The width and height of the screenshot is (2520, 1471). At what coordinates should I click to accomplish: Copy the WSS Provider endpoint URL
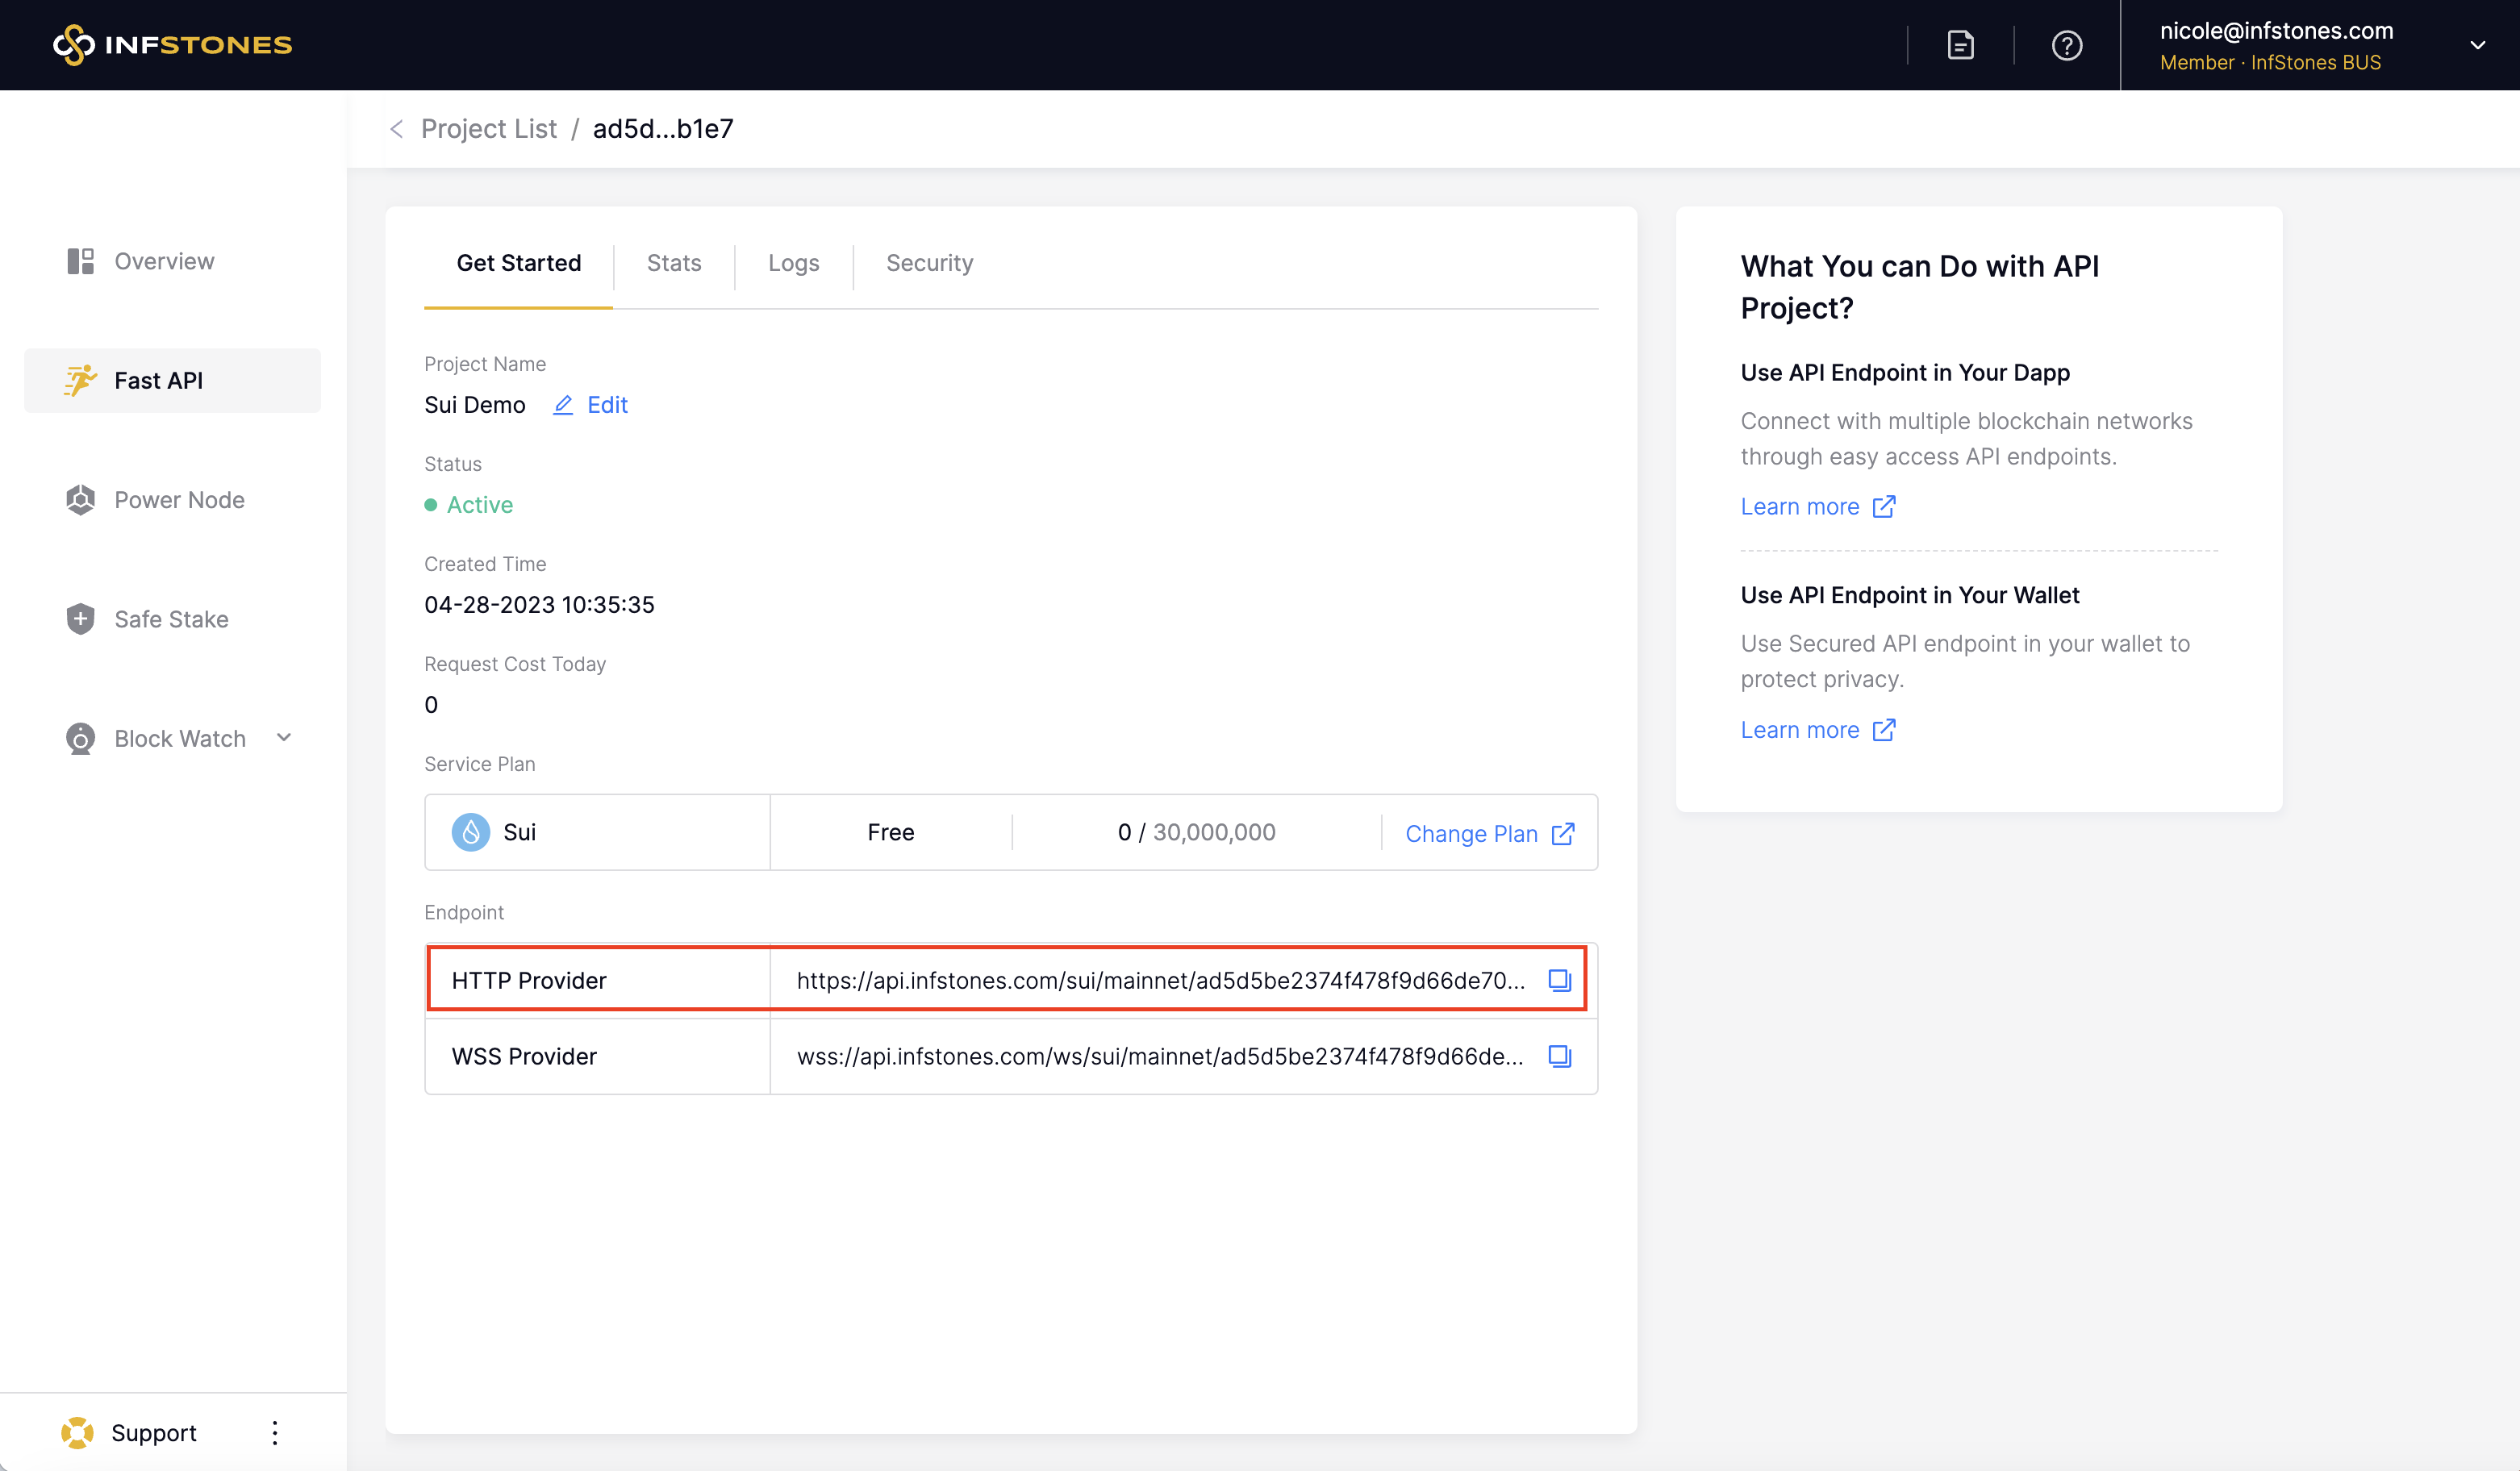tap(1559, 1056)
